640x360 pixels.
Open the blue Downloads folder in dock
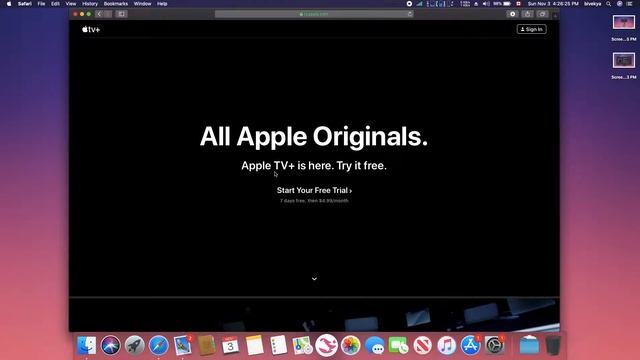tap(529, 345)
